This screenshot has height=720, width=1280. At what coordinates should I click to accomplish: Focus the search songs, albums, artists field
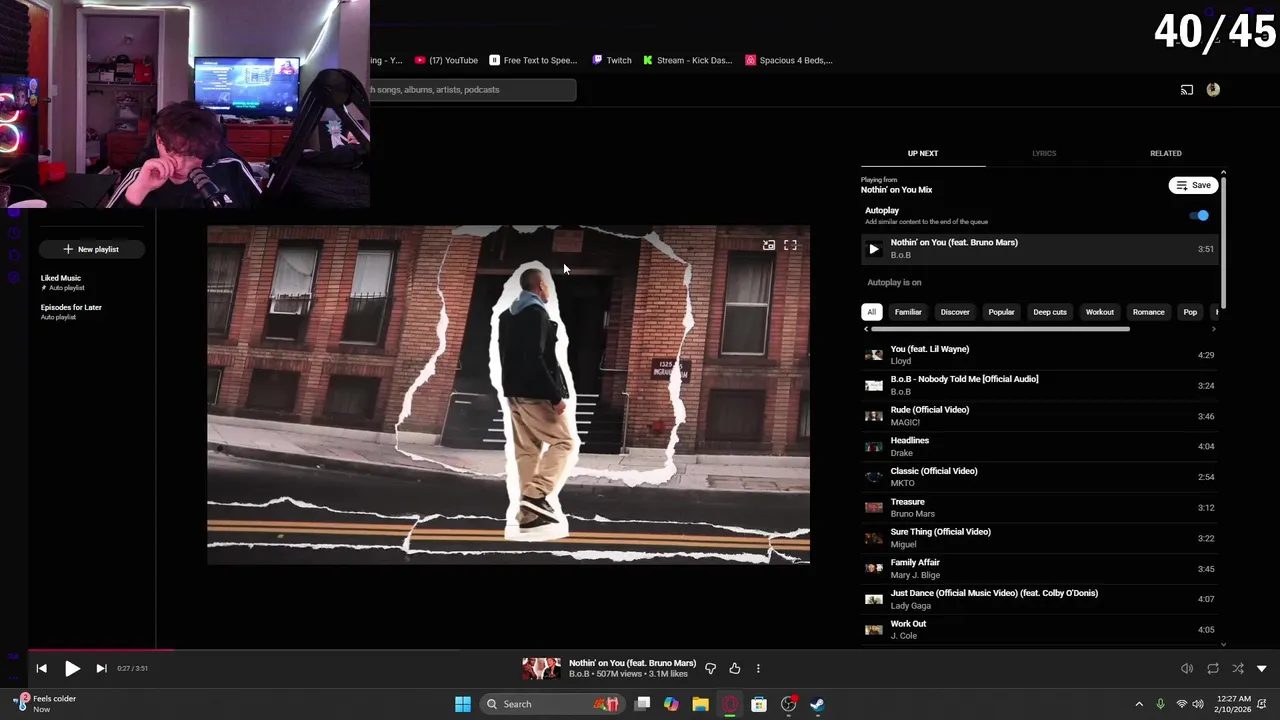(x=472, y=90)
